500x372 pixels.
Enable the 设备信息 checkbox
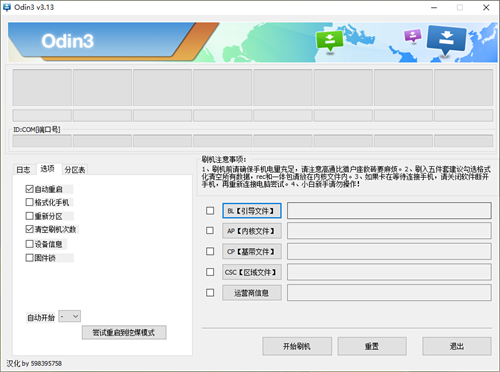(29, 244)
